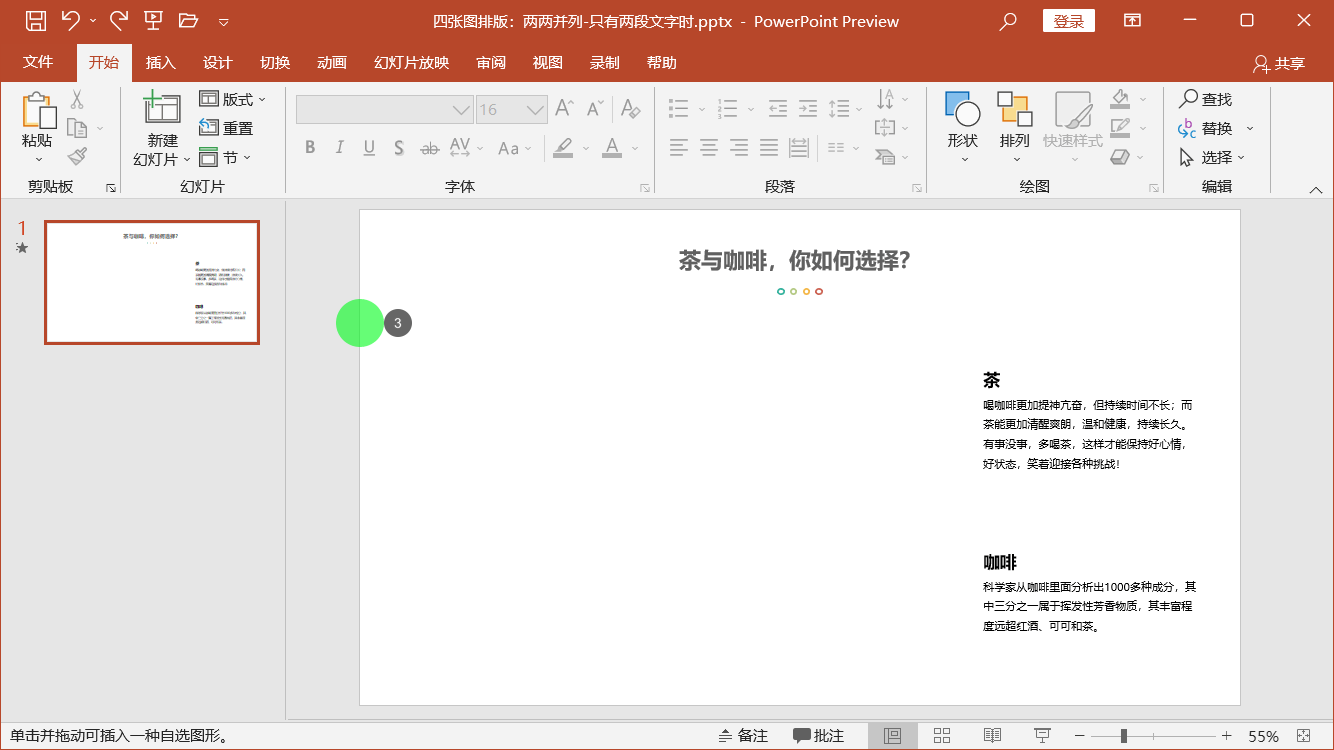Click the Save icon in quick access toolbar
The image size is (1334, 750).
35,21
